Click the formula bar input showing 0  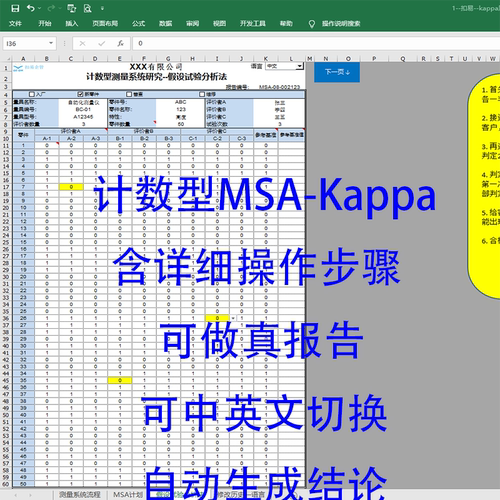(316, 43)
